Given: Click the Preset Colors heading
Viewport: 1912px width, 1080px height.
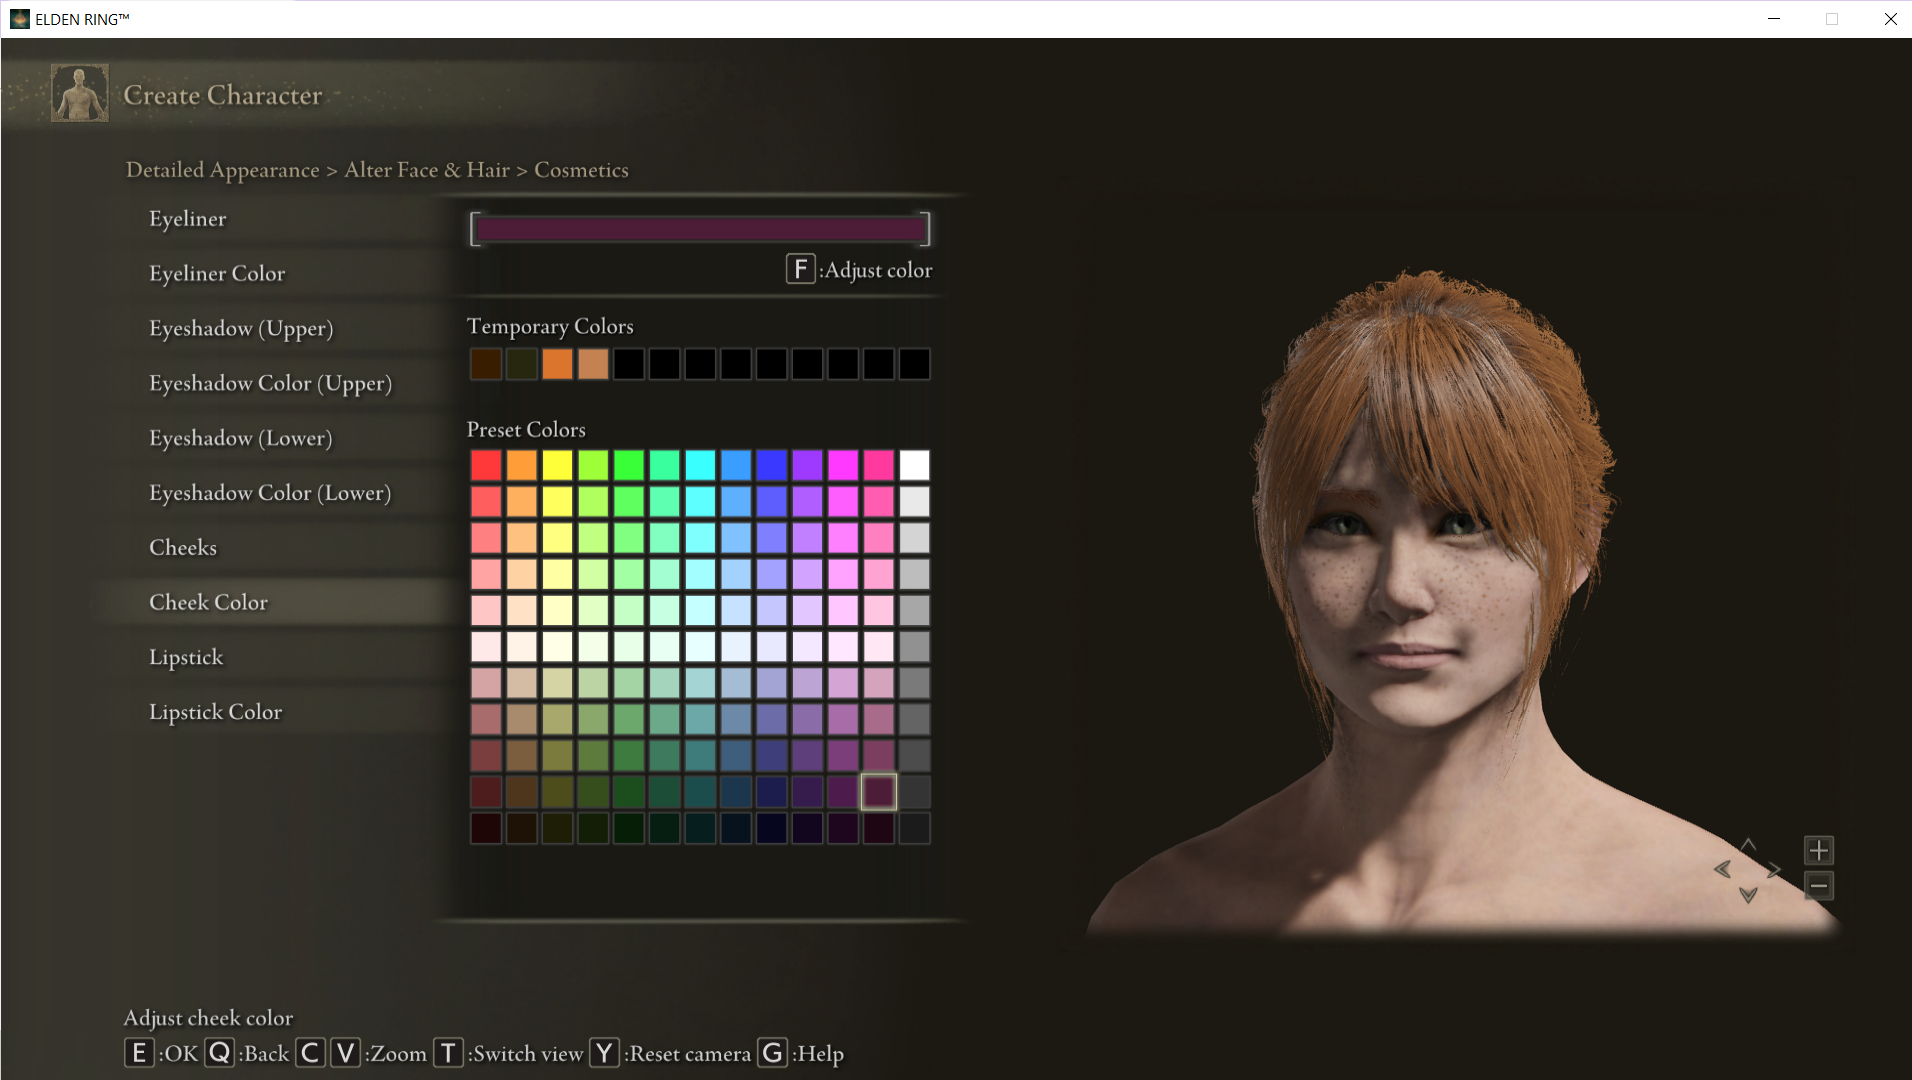Looking at the screenshot, I should pos(526,430).
